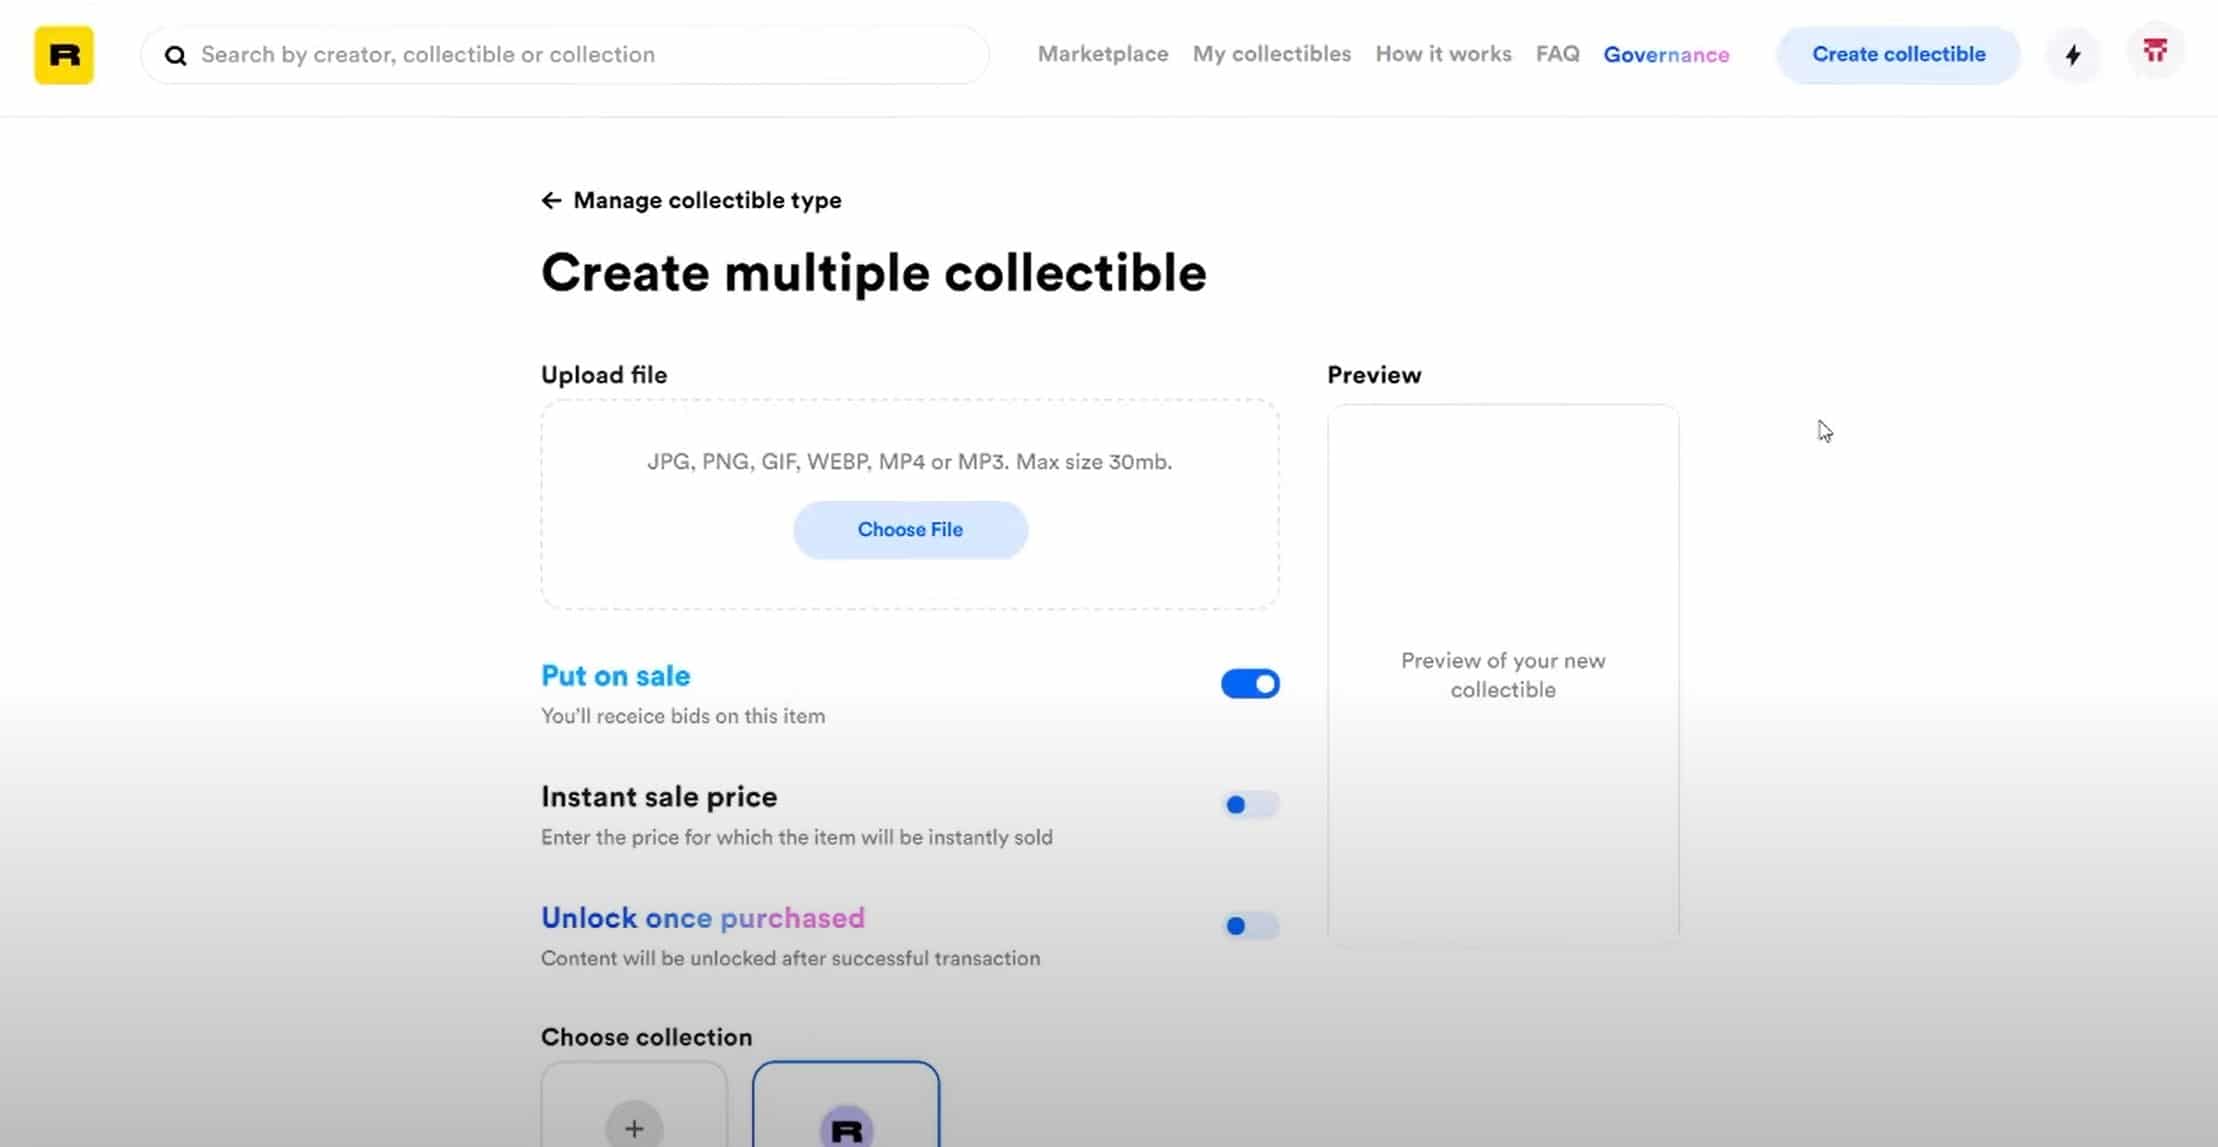Click the plus icon to create collection

[634, 1127]
